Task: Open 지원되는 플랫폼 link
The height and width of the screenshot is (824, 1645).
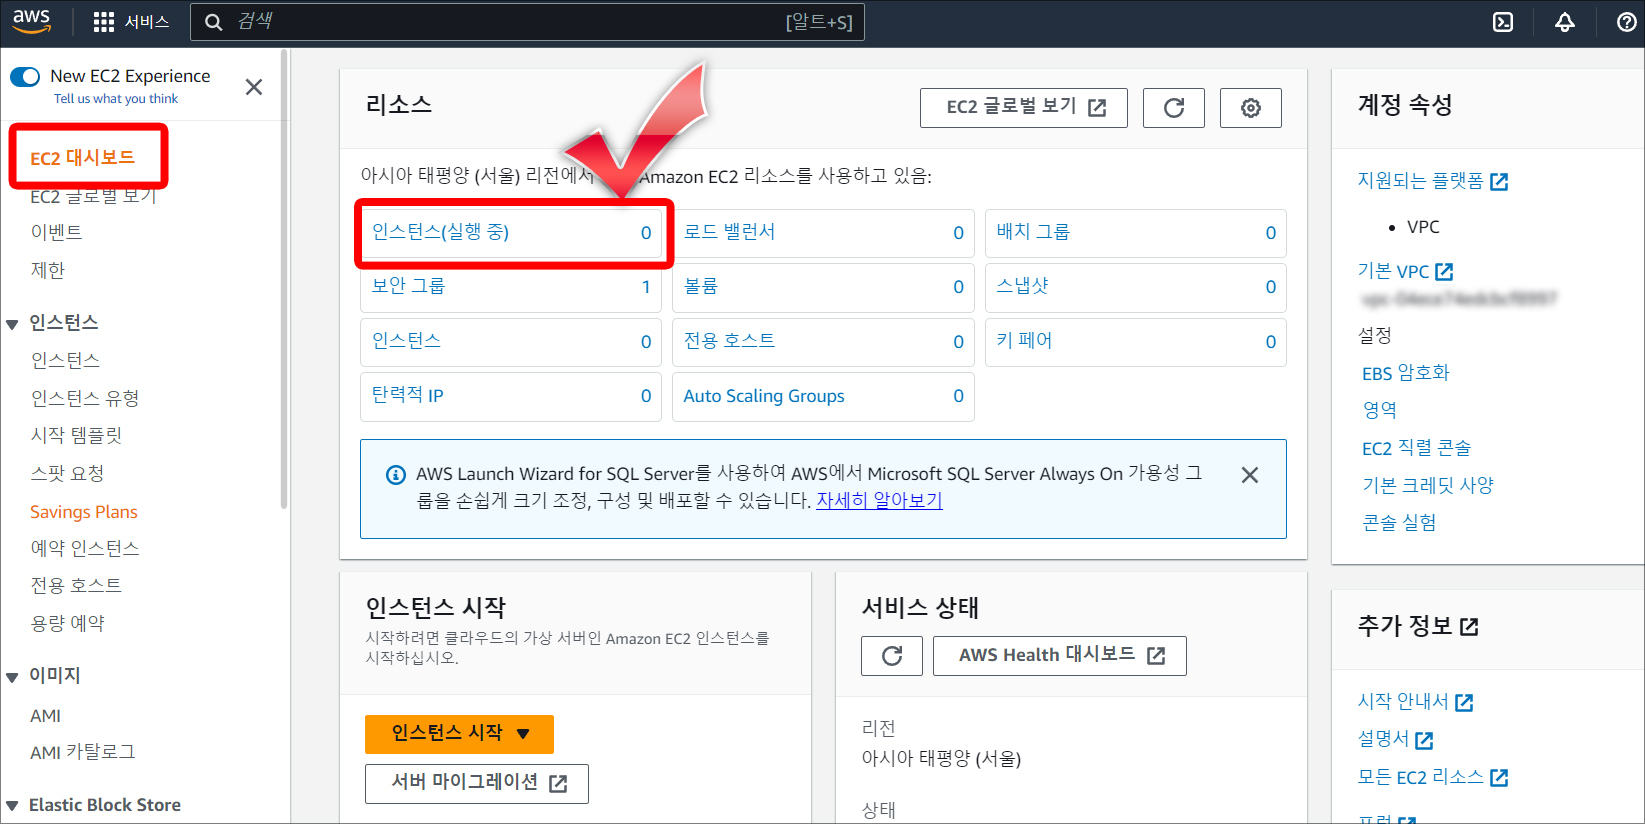Action: click(1432, 181)
